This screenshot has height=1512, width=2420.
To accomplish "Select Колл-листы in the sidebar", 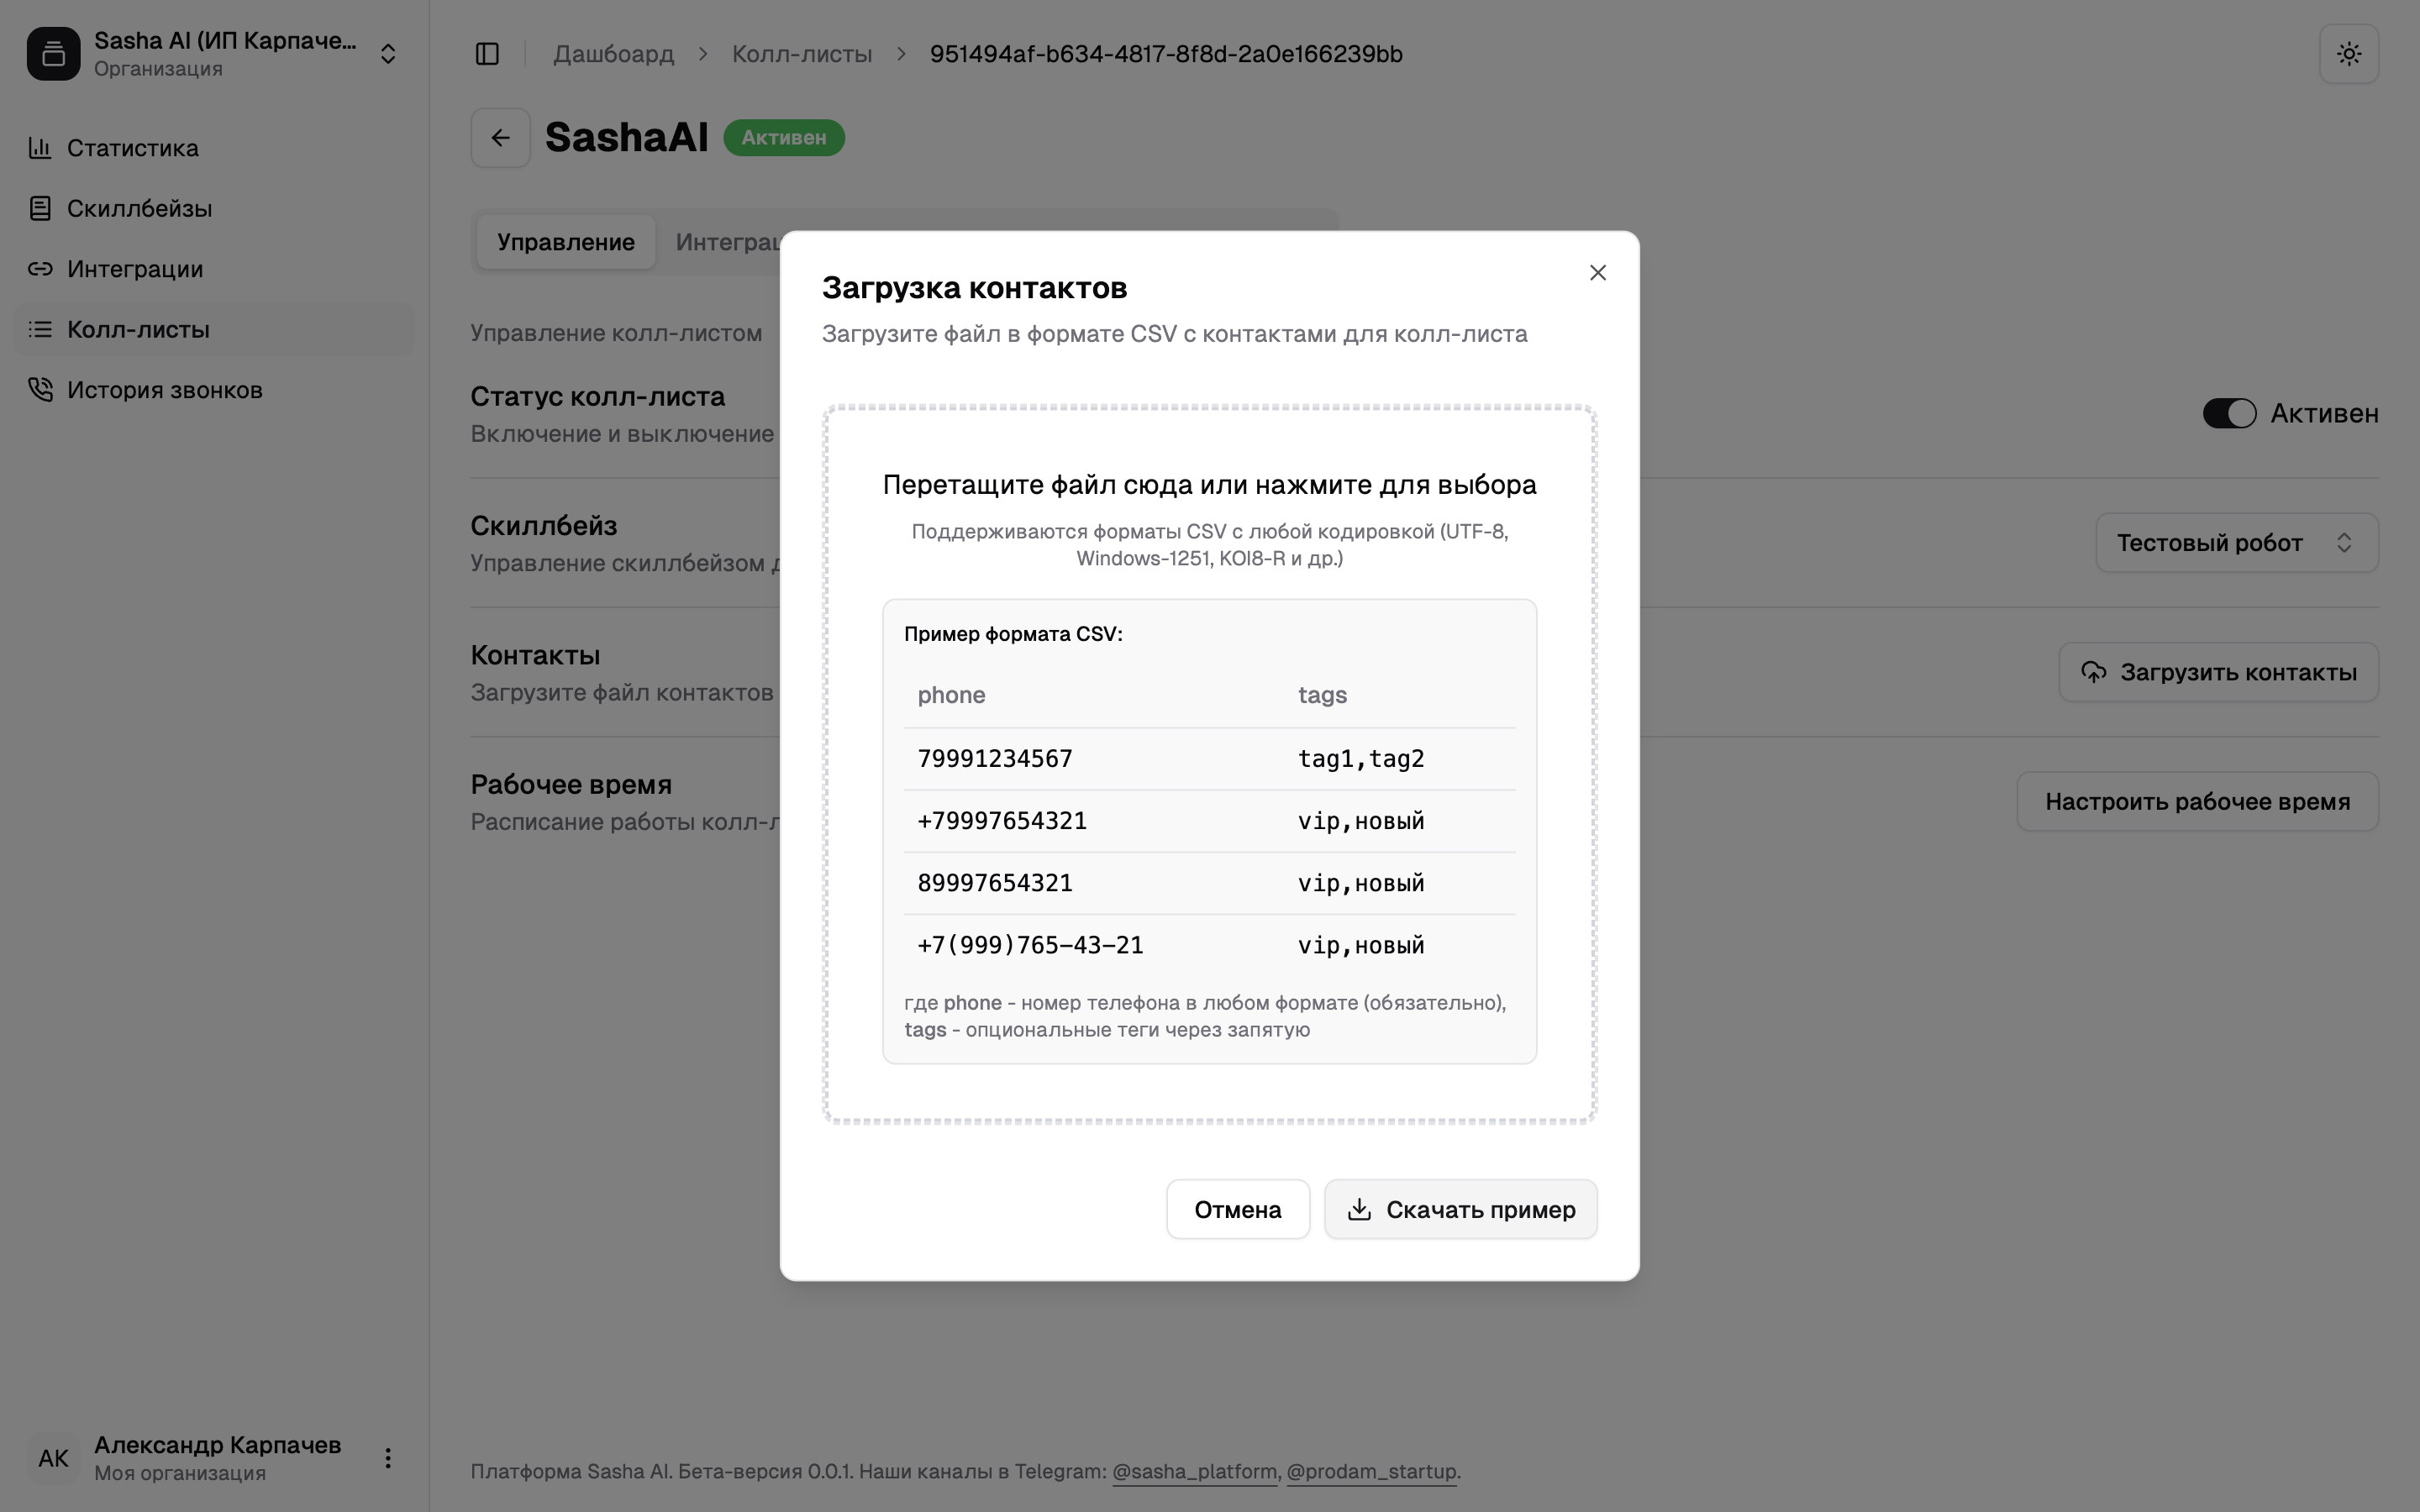I will pos(138,330).
